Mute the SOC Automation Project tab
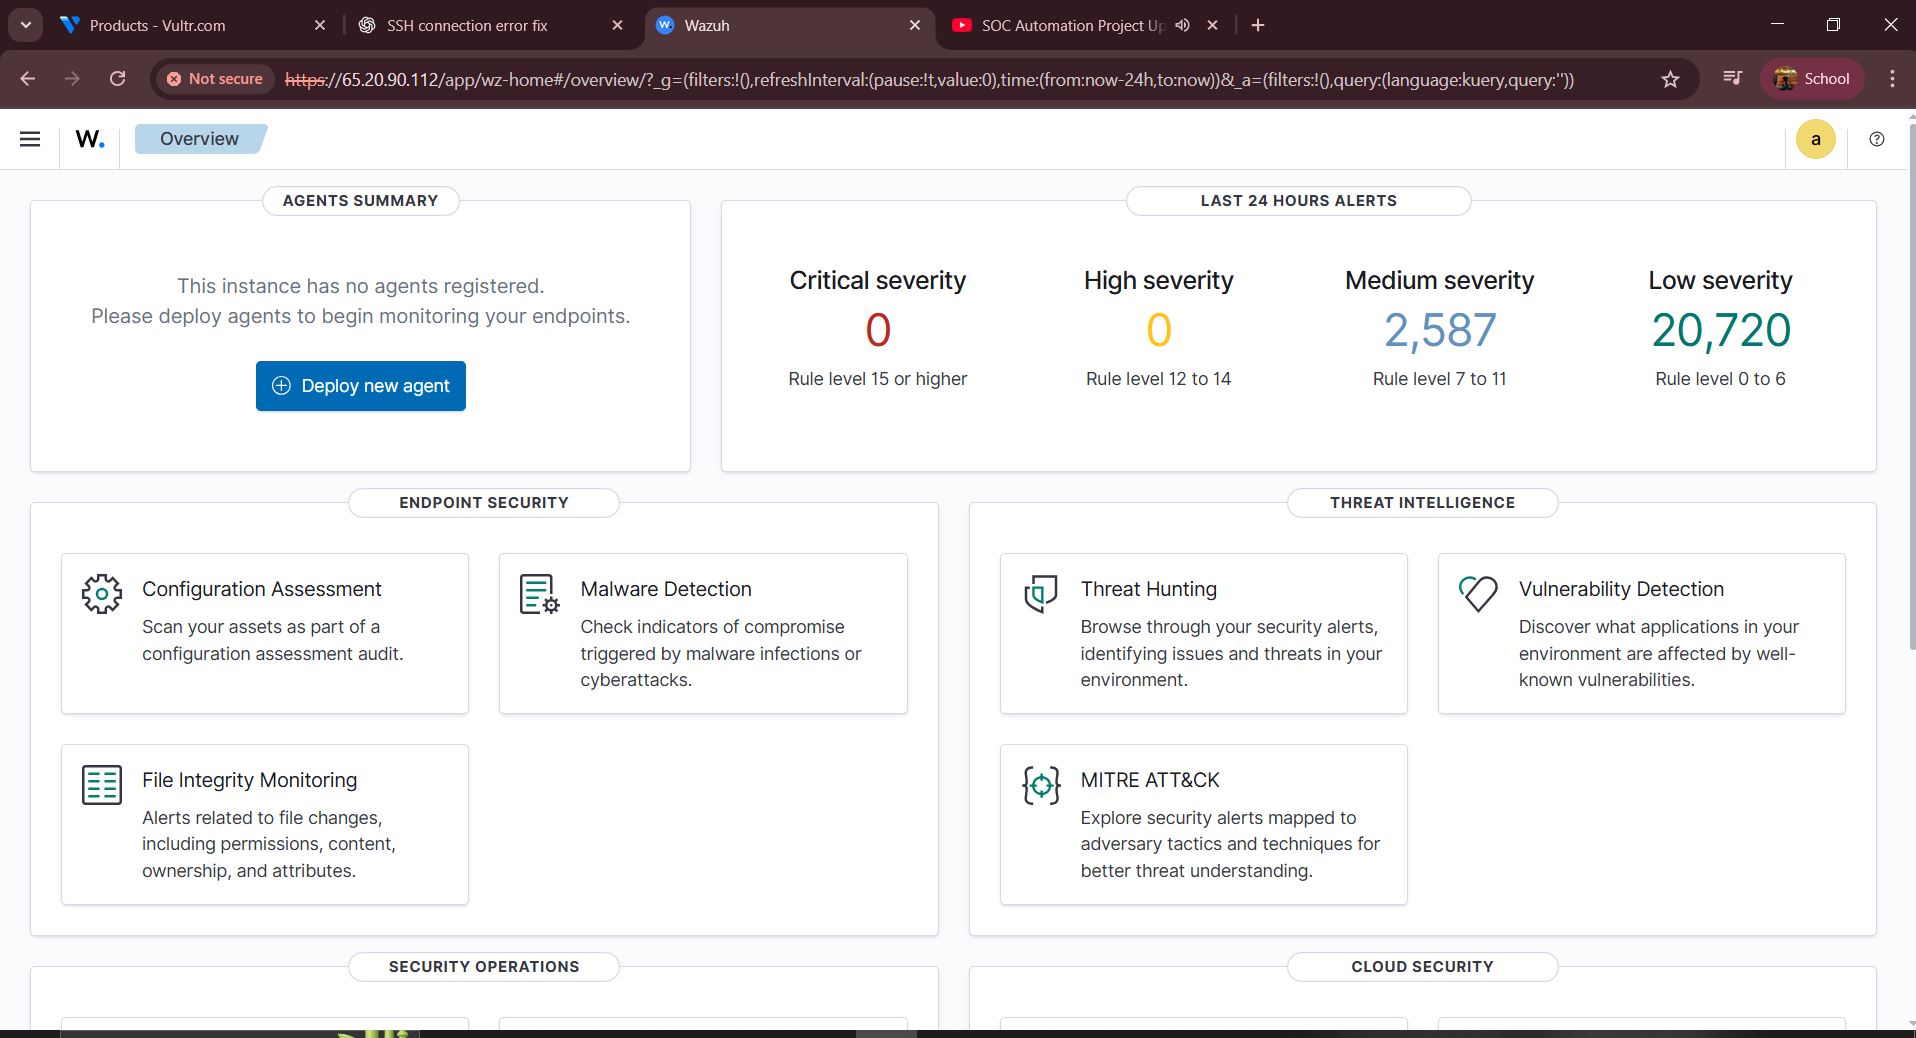The width and height of the screenshot is (1916, 1038). 1182,25
